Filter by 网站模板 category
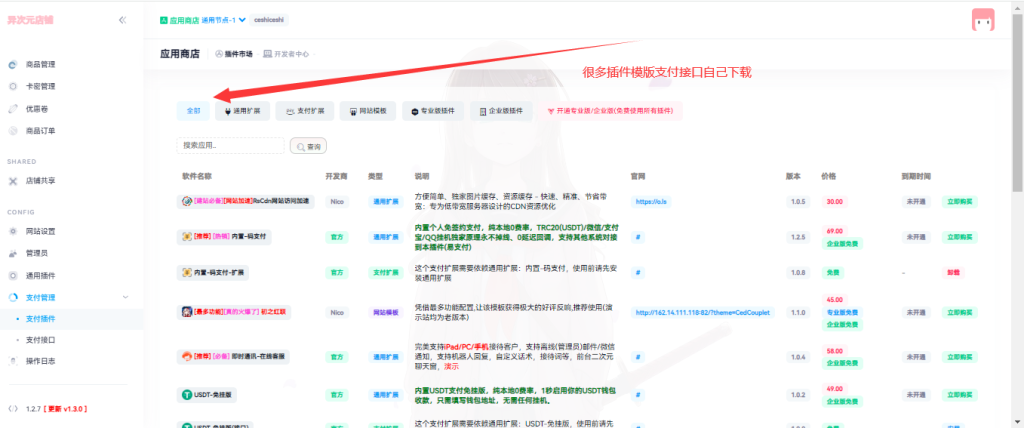Screen dimensions: 1024x428 click(368, 111)
